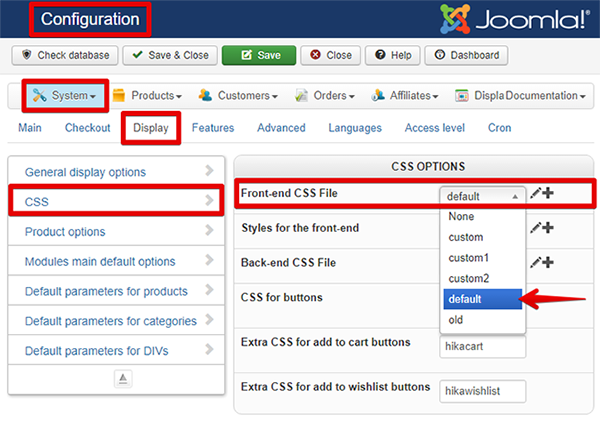Expand Default parameters for products chevron

point(209,290)
